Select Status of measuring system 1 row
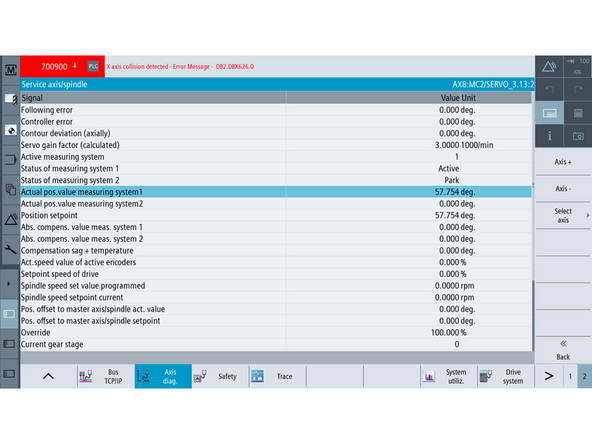 point(276,168)
